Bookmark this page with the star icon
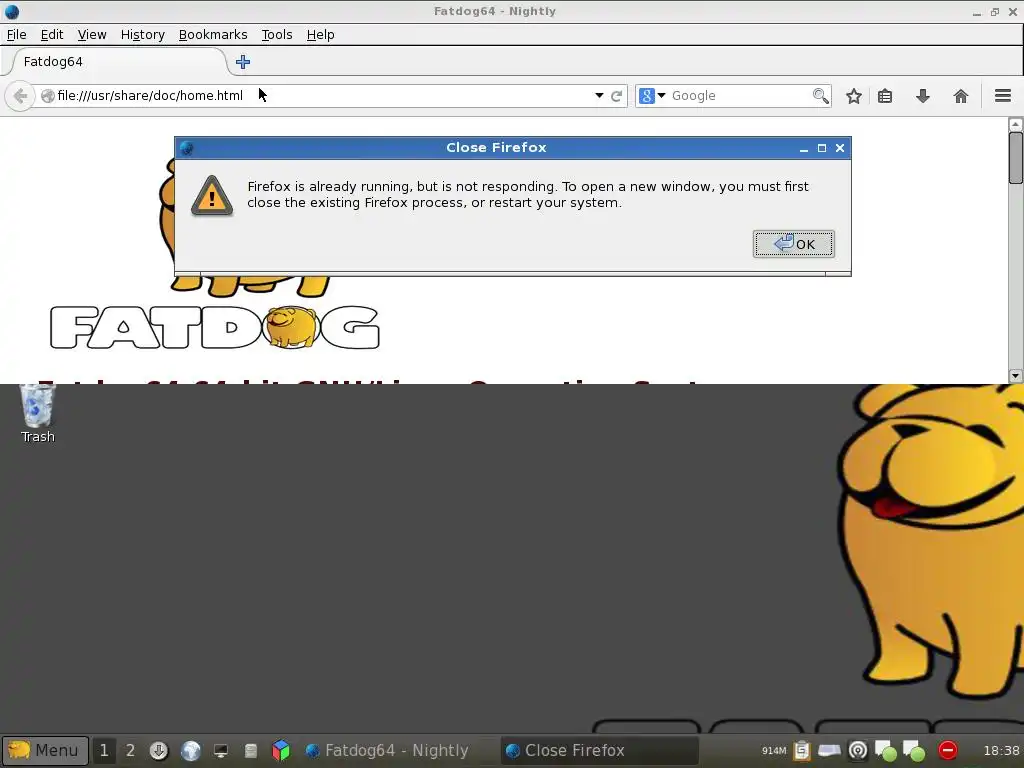 click(x=854, y=97)
